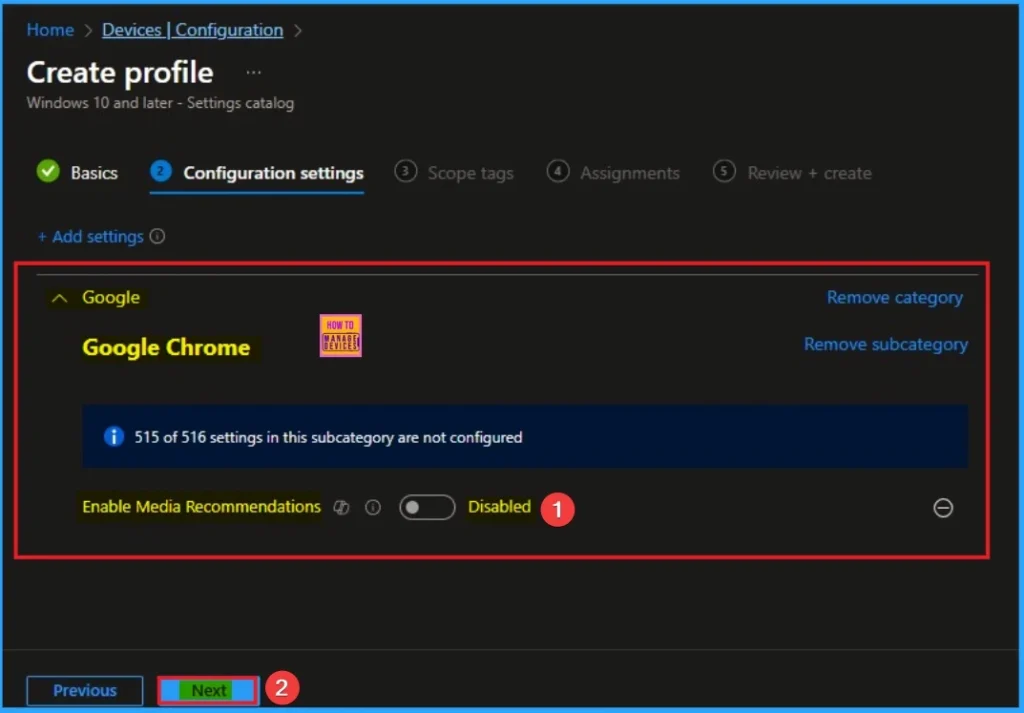Open the ellipsis menu beside Create profile

(x=252, y=71)
